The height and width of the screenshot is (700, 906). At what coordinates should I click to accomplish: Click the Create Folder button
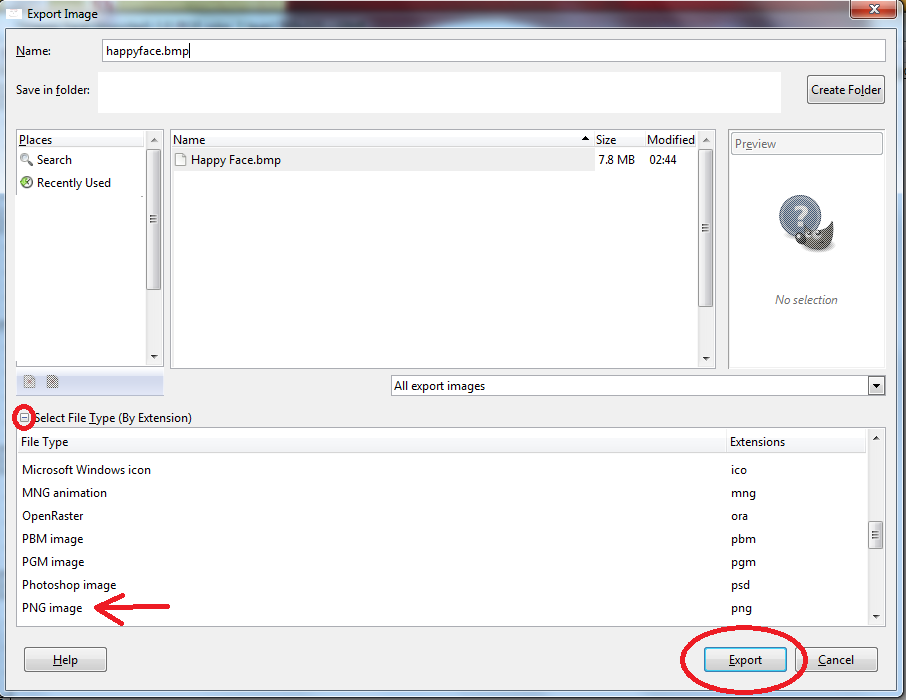(845, 90)
